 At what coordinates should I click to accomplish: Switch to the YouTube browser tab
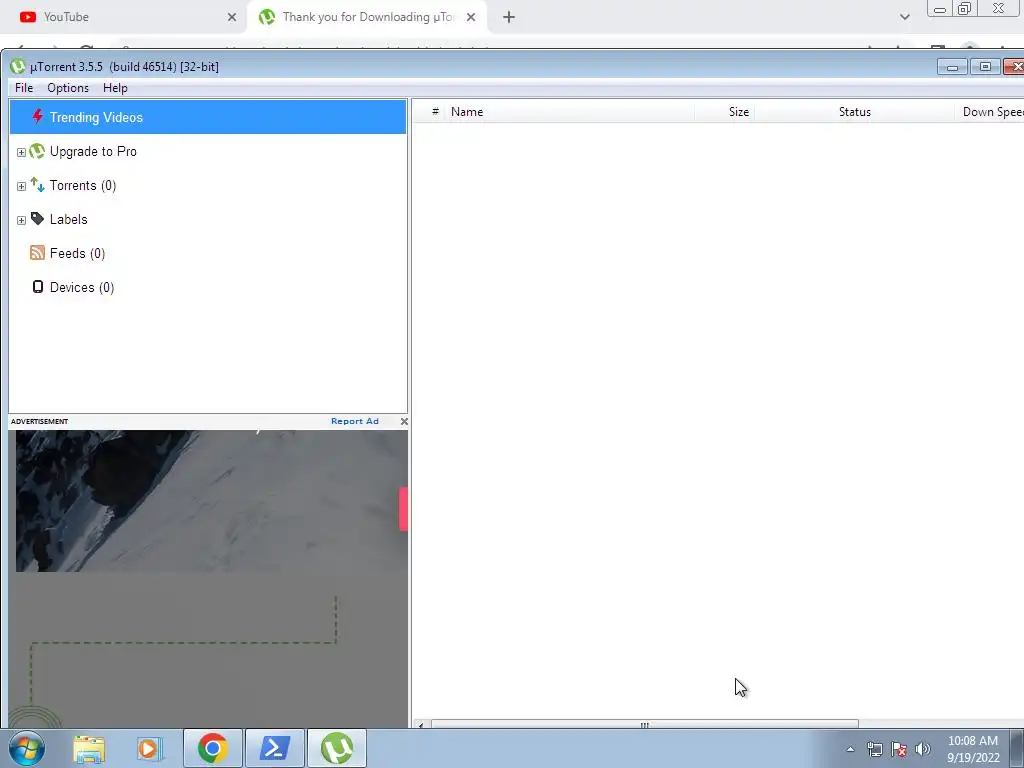tap(124, 17)
